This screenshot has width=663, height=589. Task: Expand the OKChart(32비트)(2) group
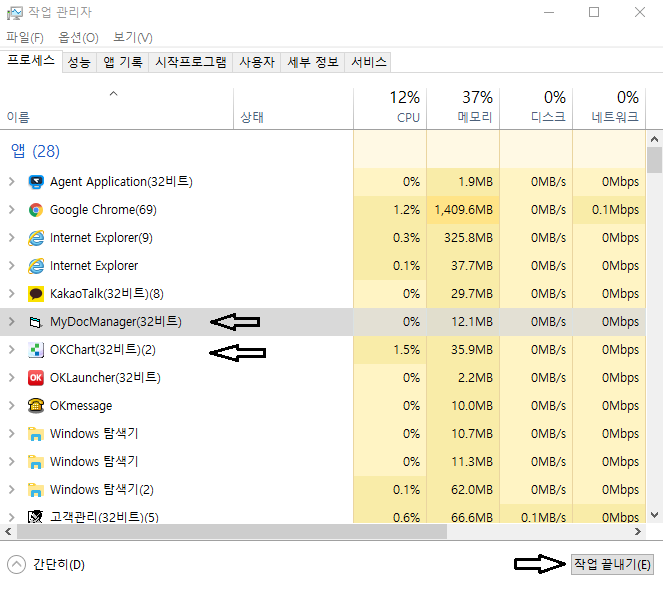(x=12, y=350)
